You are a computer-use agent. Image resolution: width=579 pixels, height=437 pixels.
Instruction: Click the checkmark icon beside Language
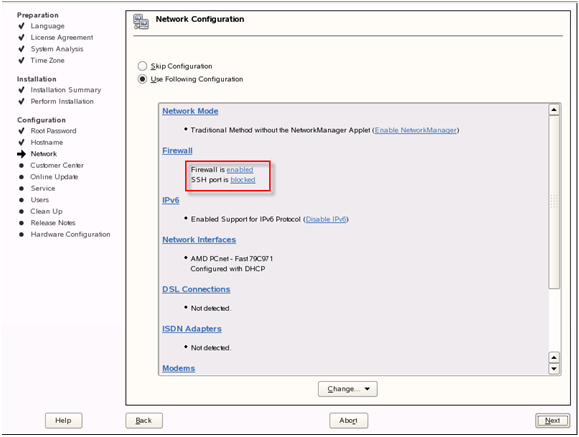tap(21, 26)
